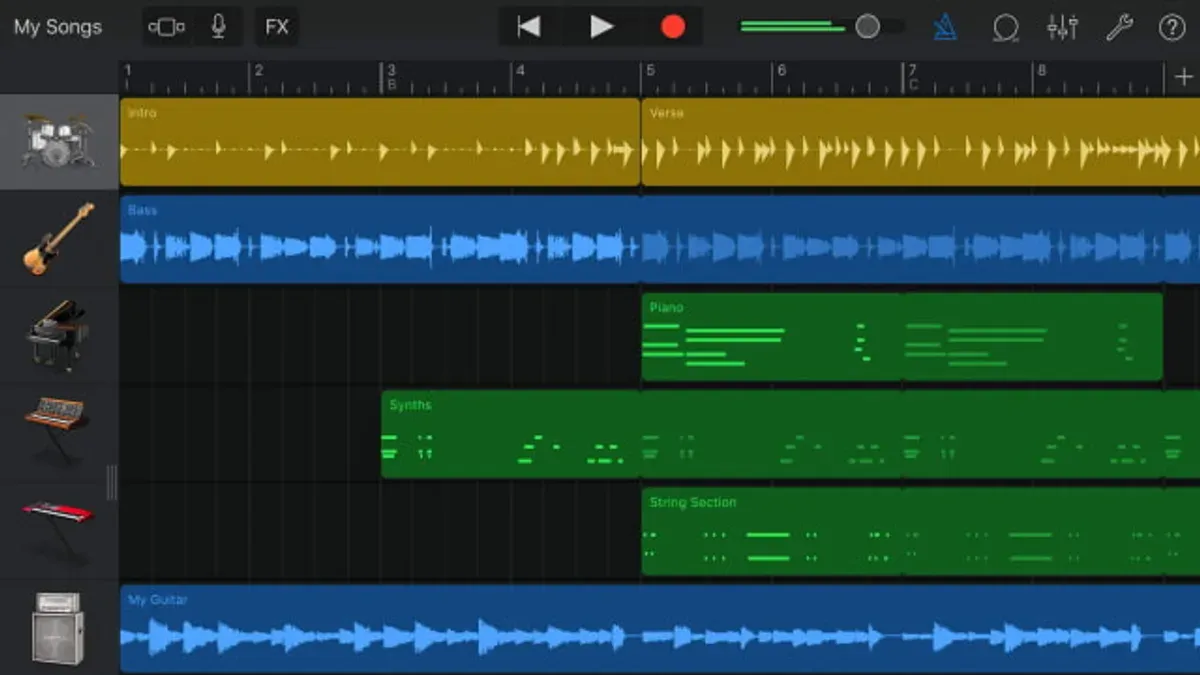Select the Bass guitar track icon
This screenshot has width=1200, height=675.
click(x=59, y=238)
